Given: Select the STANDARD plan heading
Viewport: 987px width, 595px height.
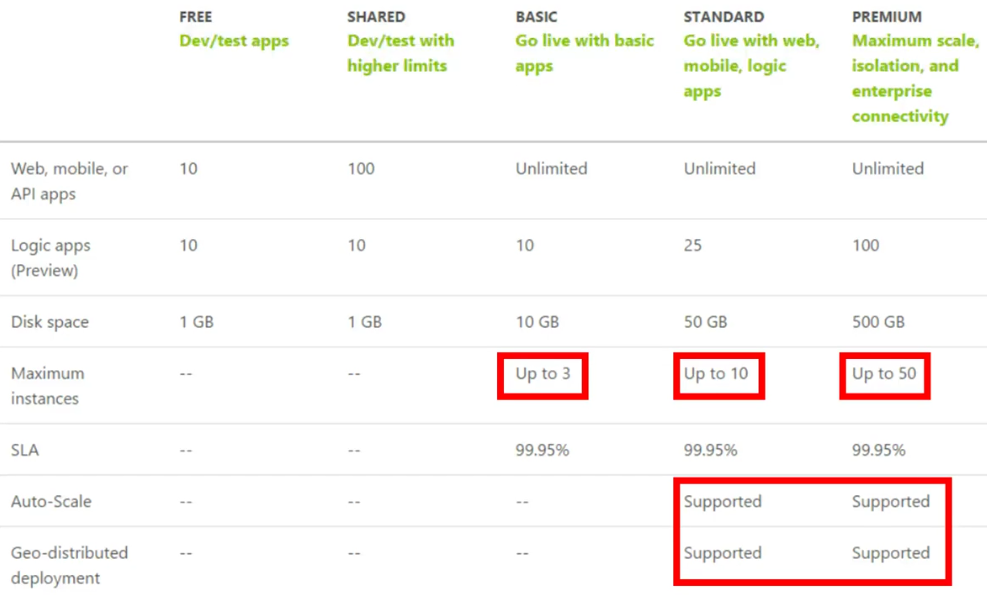Looking at the screenshot, I should click(724, 17).
